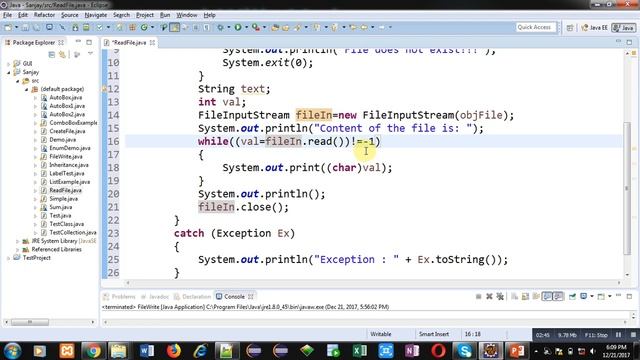The image size is (640, 360).
Task: Collapse the (default package) node
Action: (27, 89)
